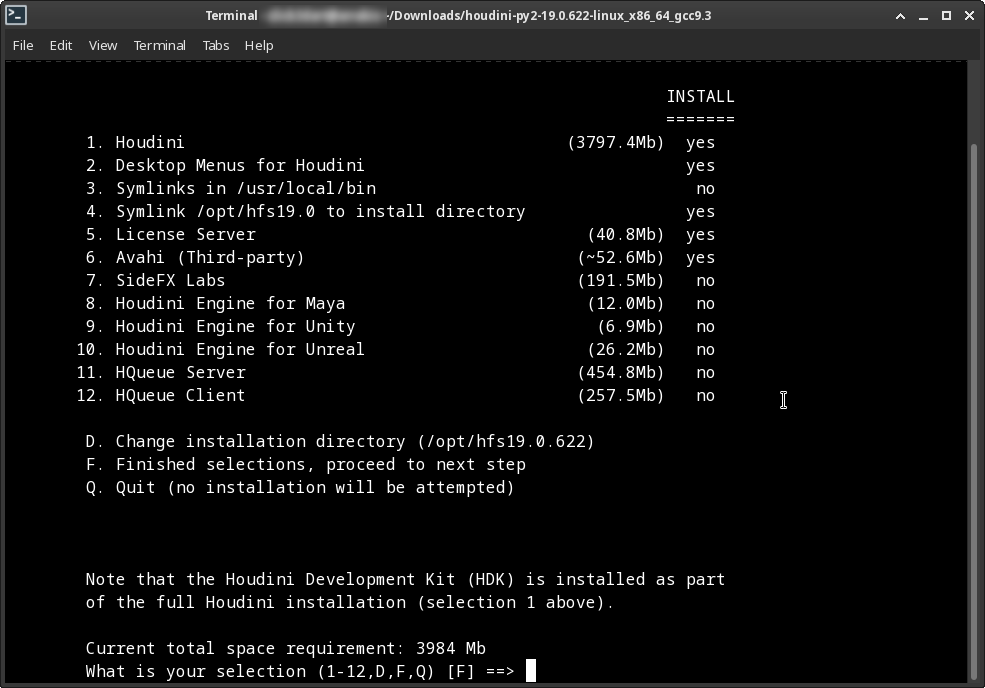Click the '(3797.4Mb)' size value

click(616, 143)
